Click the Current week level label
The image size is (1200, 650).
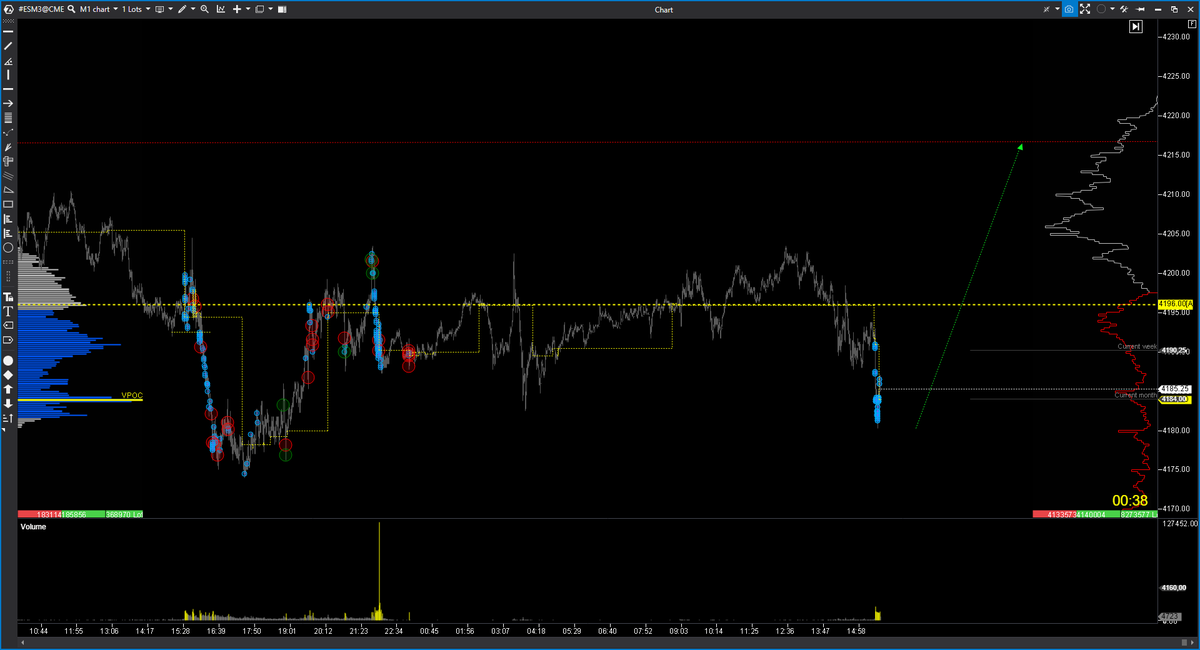(1137, 346)
